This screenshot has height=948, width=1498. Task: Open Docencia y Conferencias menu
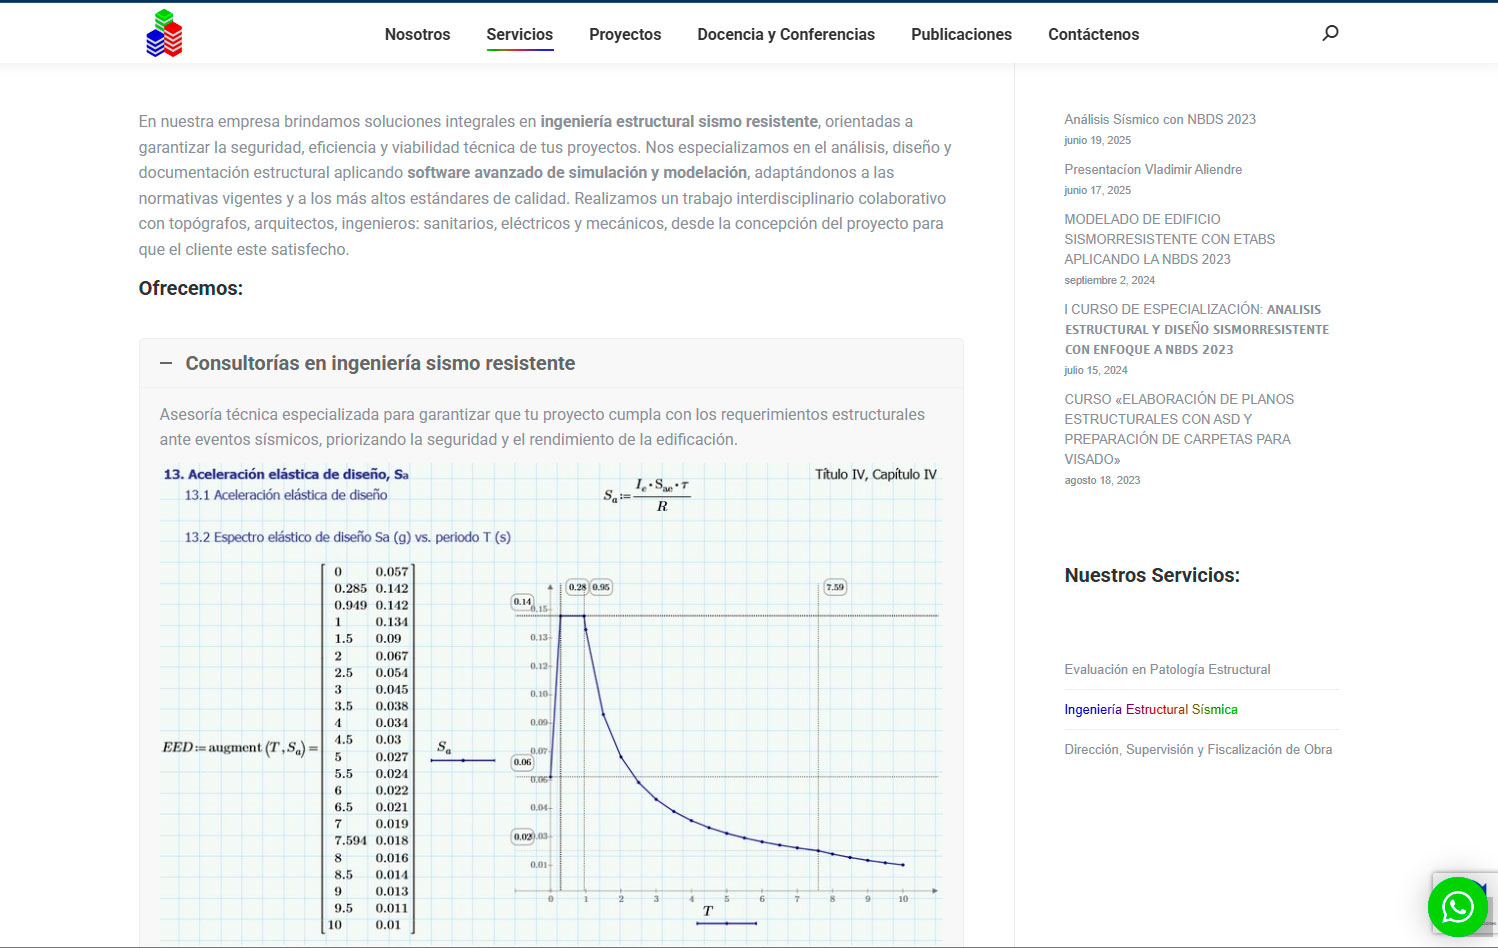pos(785,34)
